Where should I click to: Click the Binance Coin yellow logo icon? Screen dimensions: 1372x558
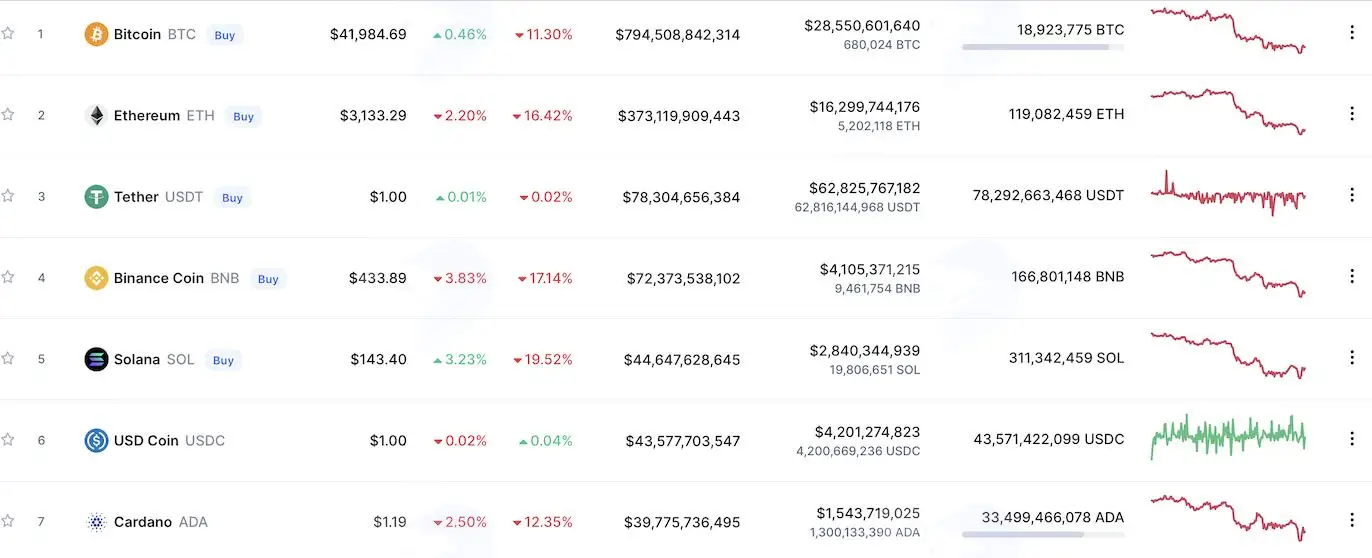96,278
